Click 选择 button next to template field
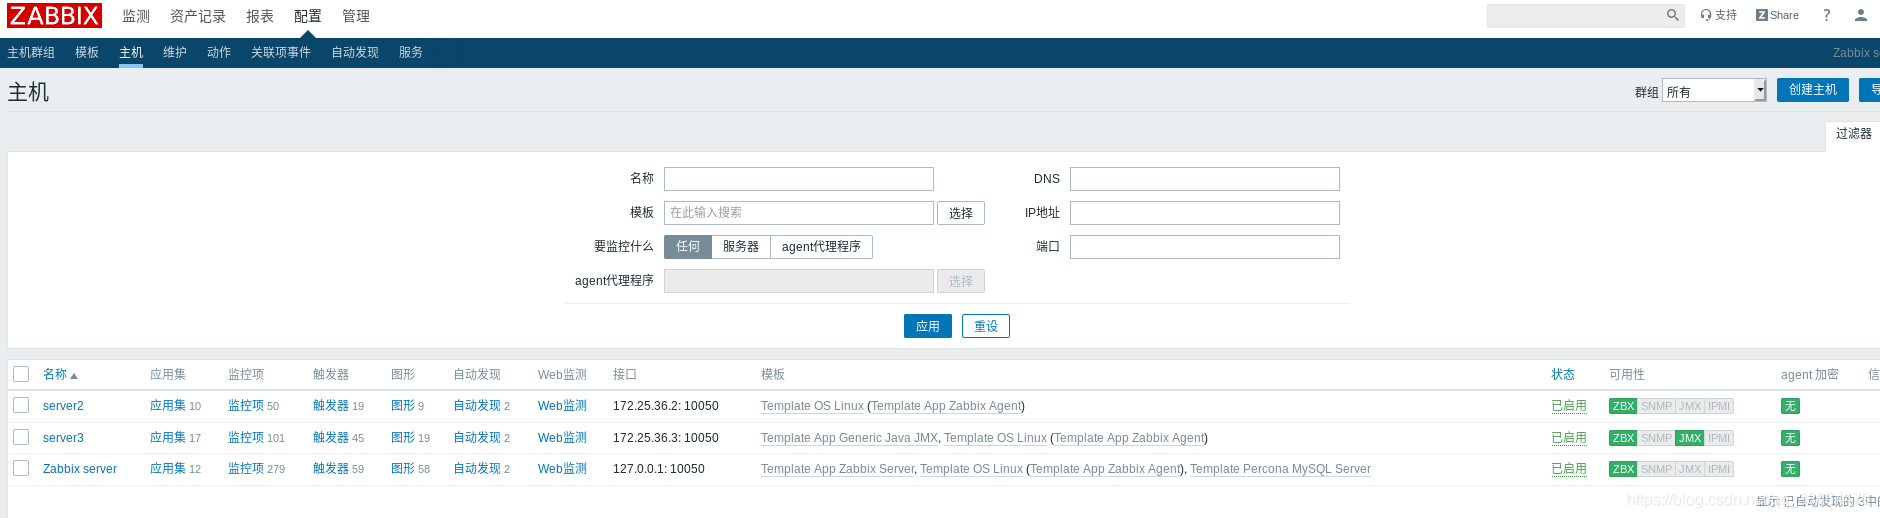1880x518 pixels. coord(961,213)
